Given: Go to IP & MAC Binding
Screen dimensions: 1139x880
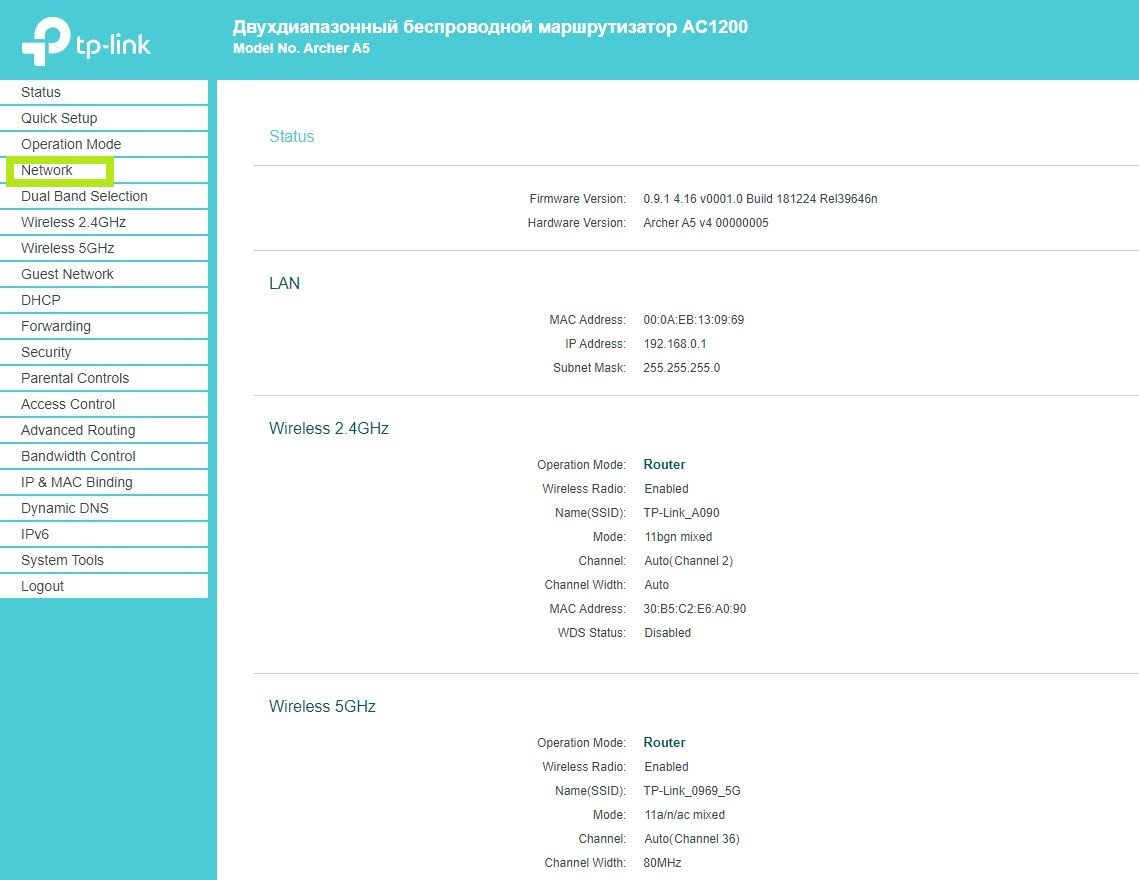Looking at the screenshot, I should [x=77, y=482].
